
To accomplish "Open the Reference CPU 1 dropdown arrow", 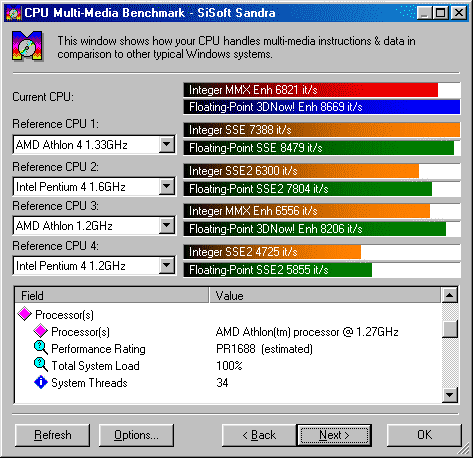I will point(167,145).
